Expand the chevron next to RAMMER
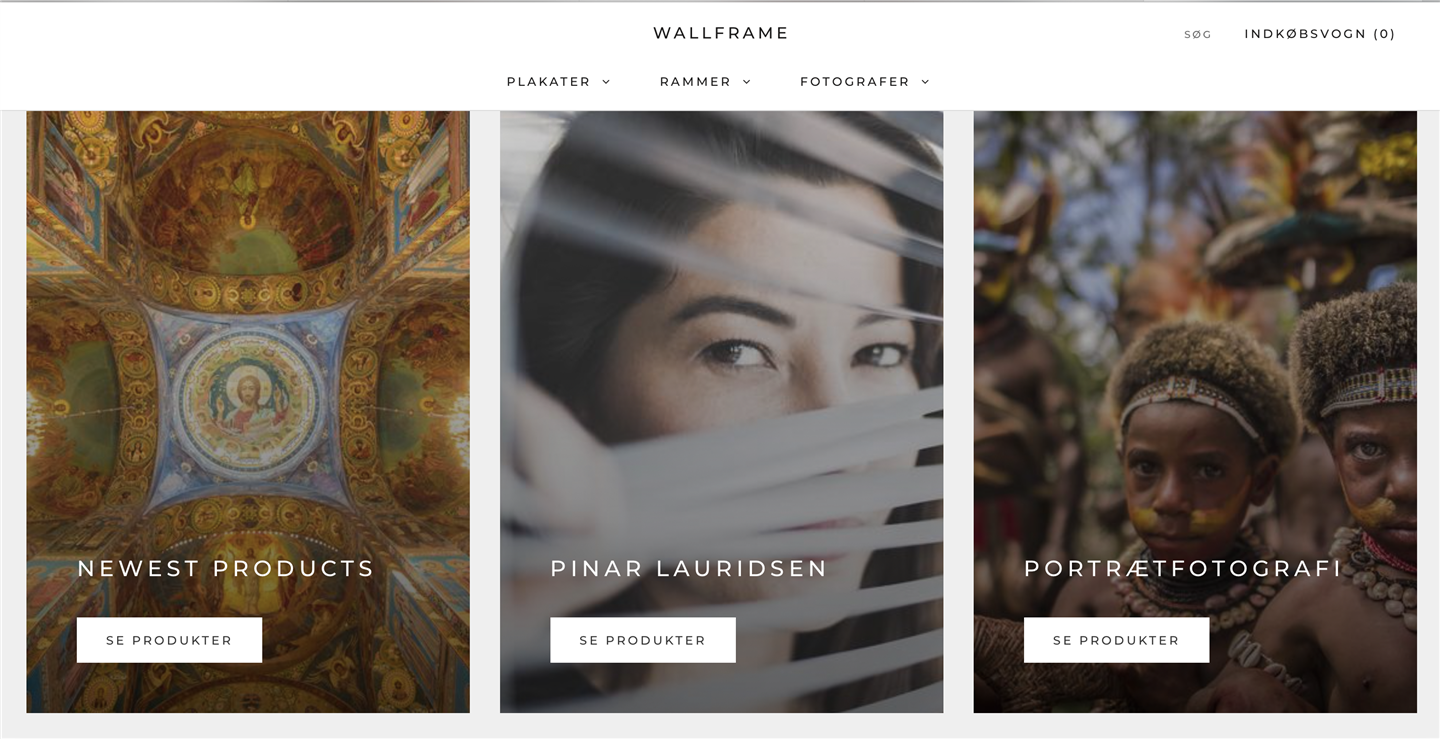This screenshot has width=1440, height=739. (746, 82)
